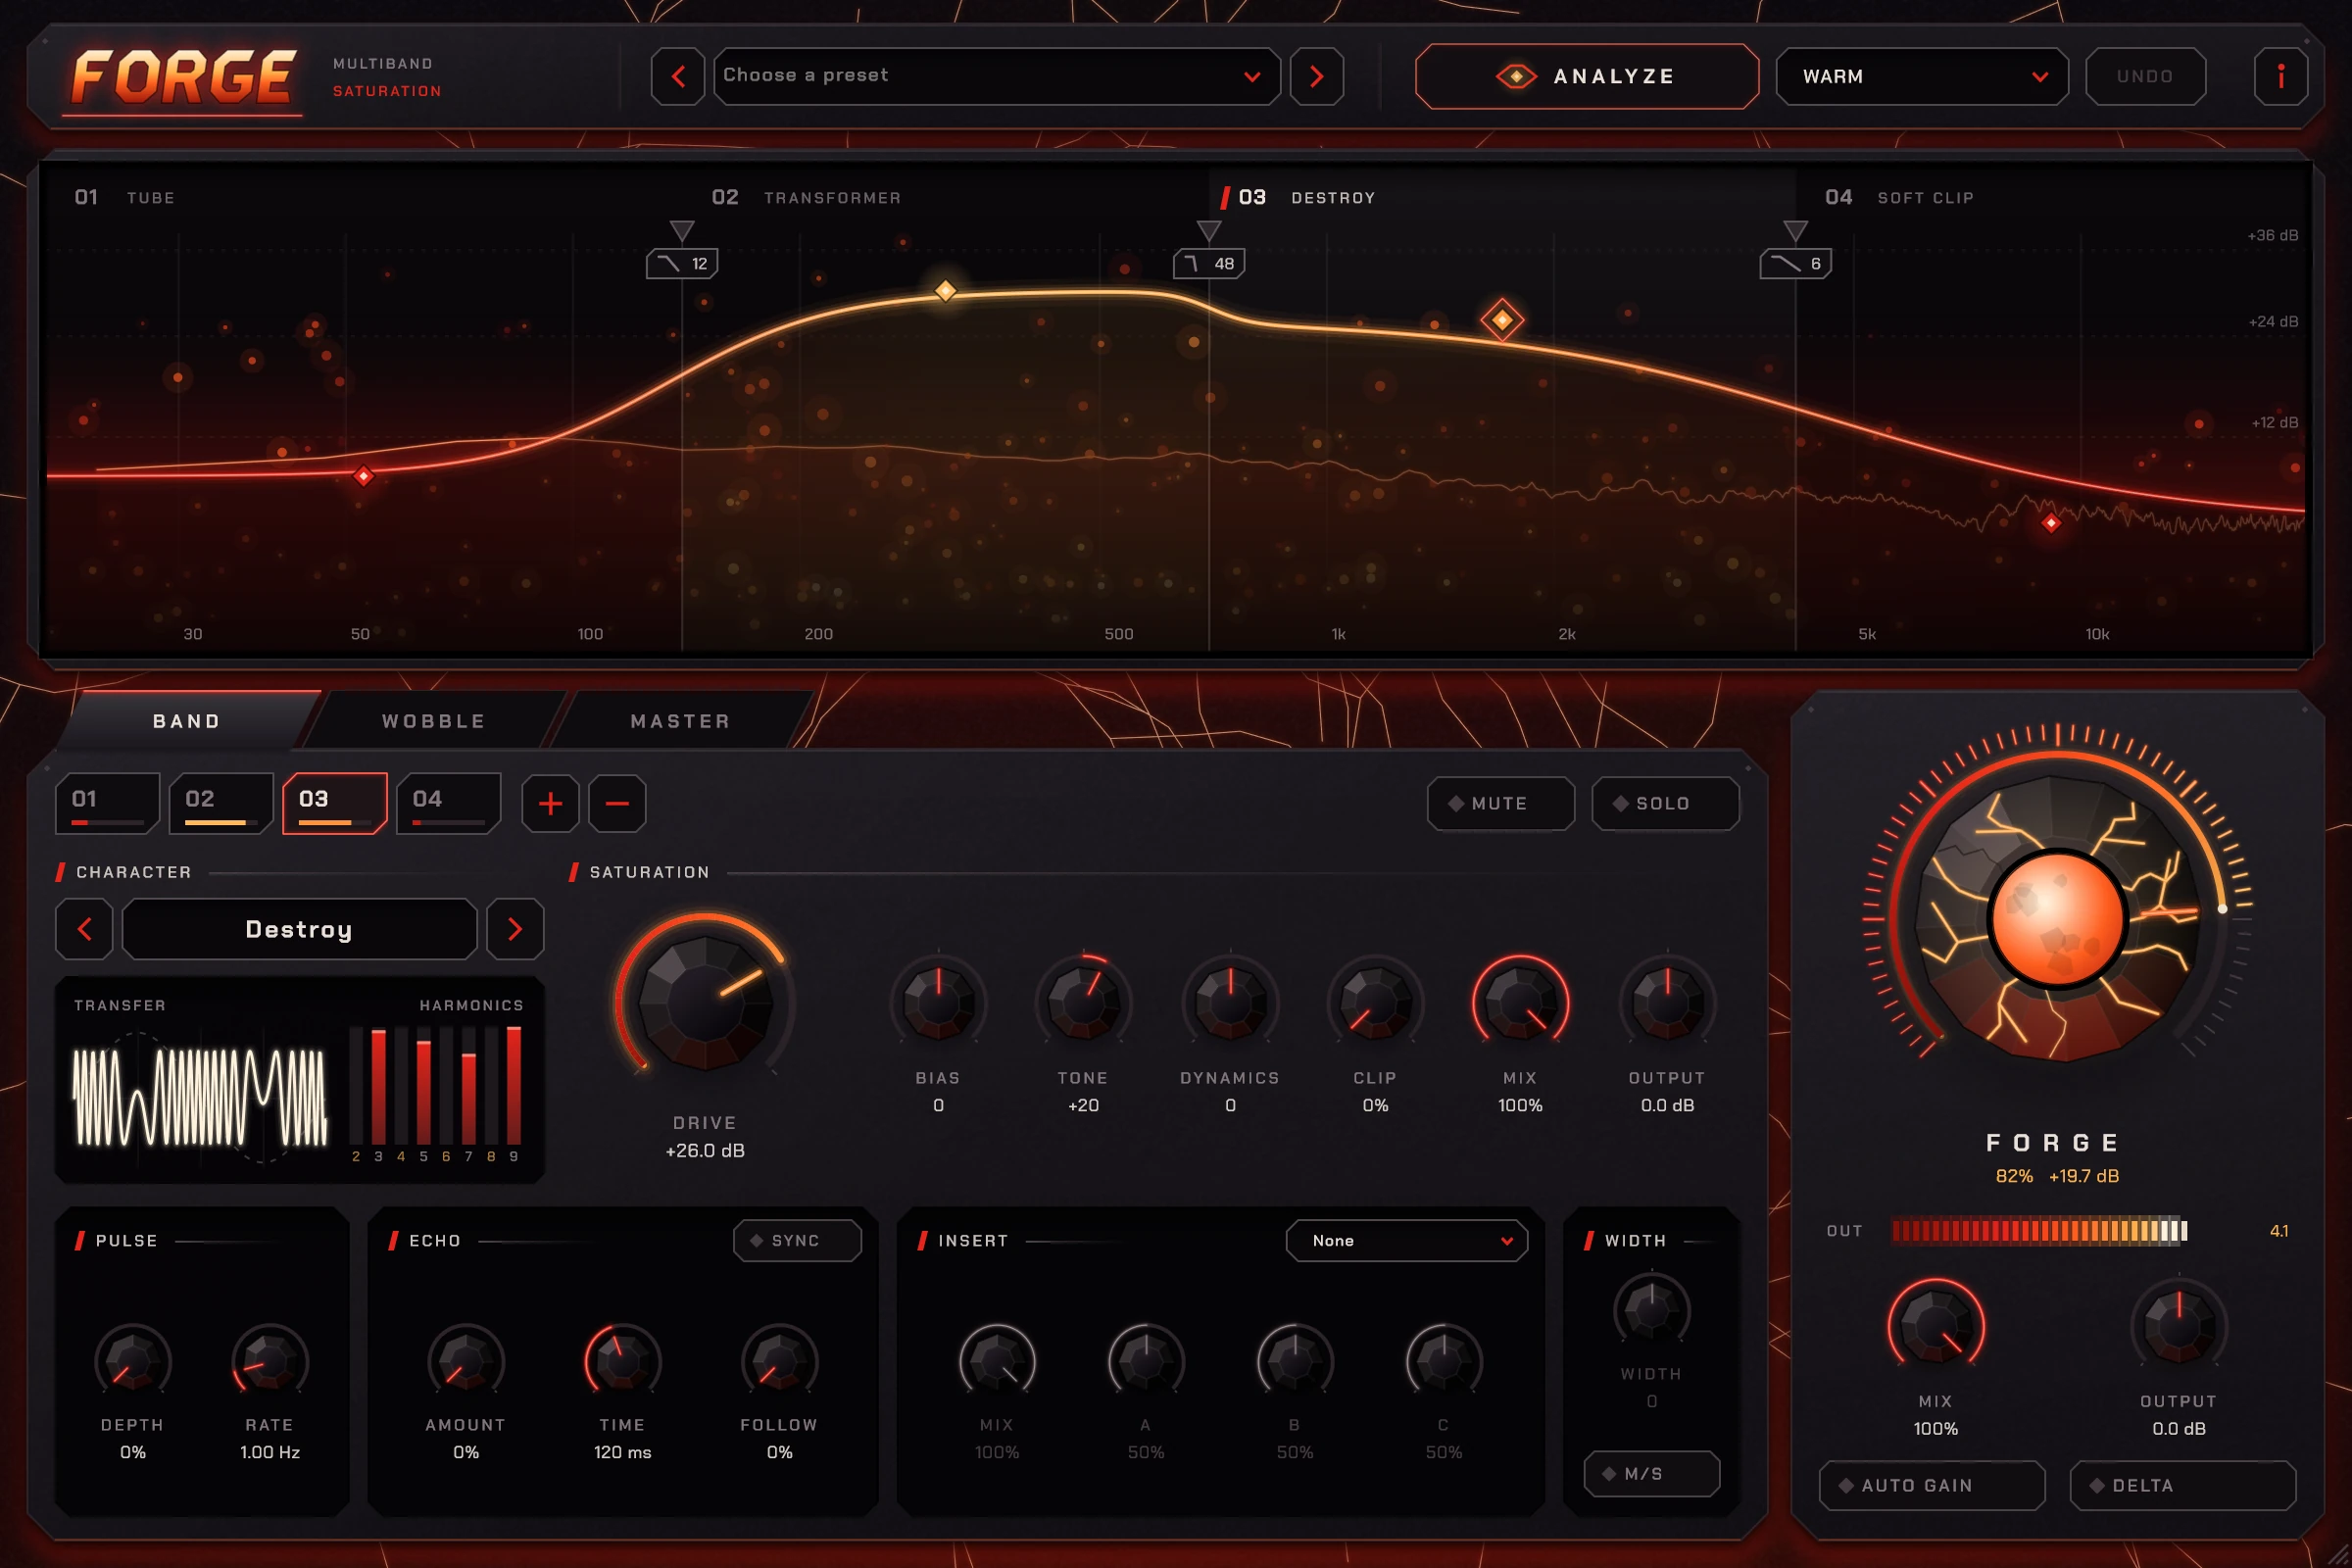
Task: Click the 6 dB crossover slope icon
Action: pyautogui.click(x=1795, y=263)
